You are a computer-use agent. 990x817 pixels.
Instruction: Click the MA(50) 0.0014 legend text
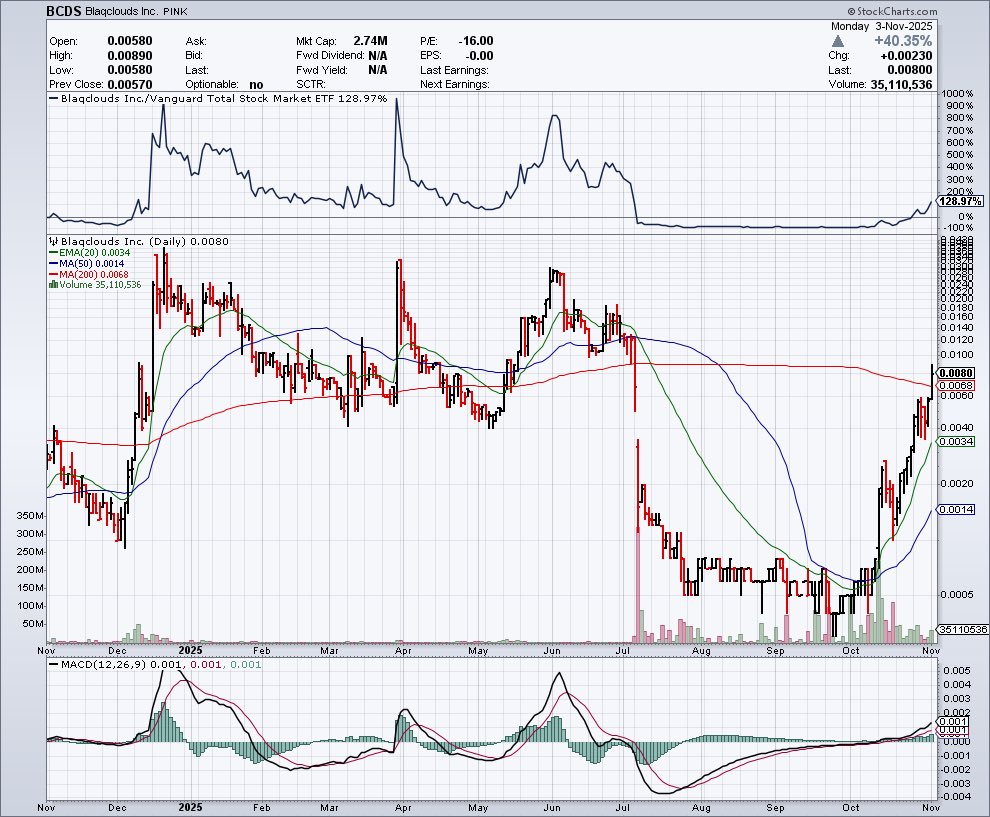(x=92, y=263)
